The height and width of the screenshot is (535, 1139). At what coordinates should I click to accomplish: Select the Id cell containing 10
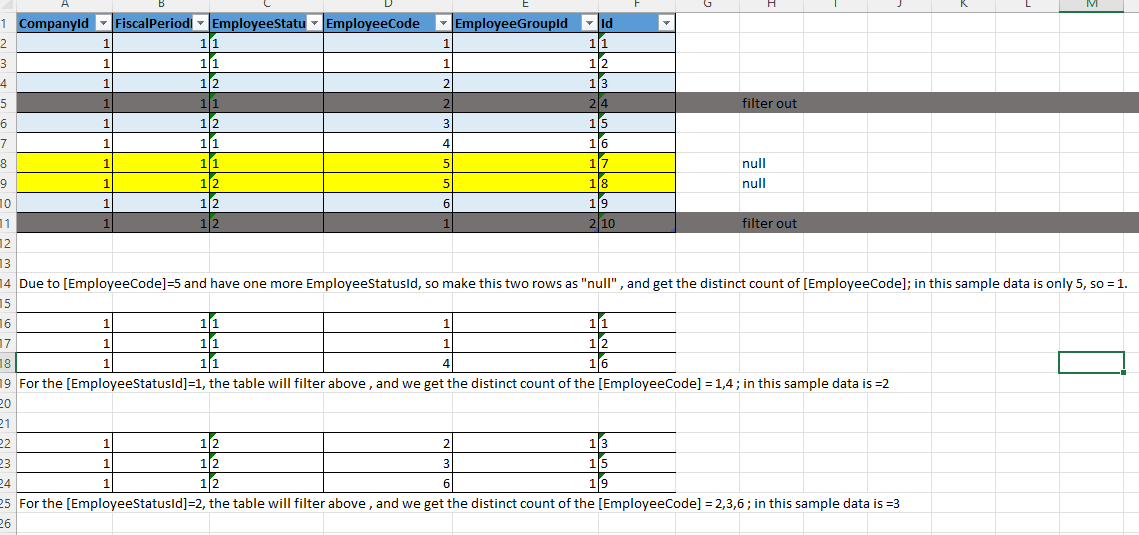(637, 223)
